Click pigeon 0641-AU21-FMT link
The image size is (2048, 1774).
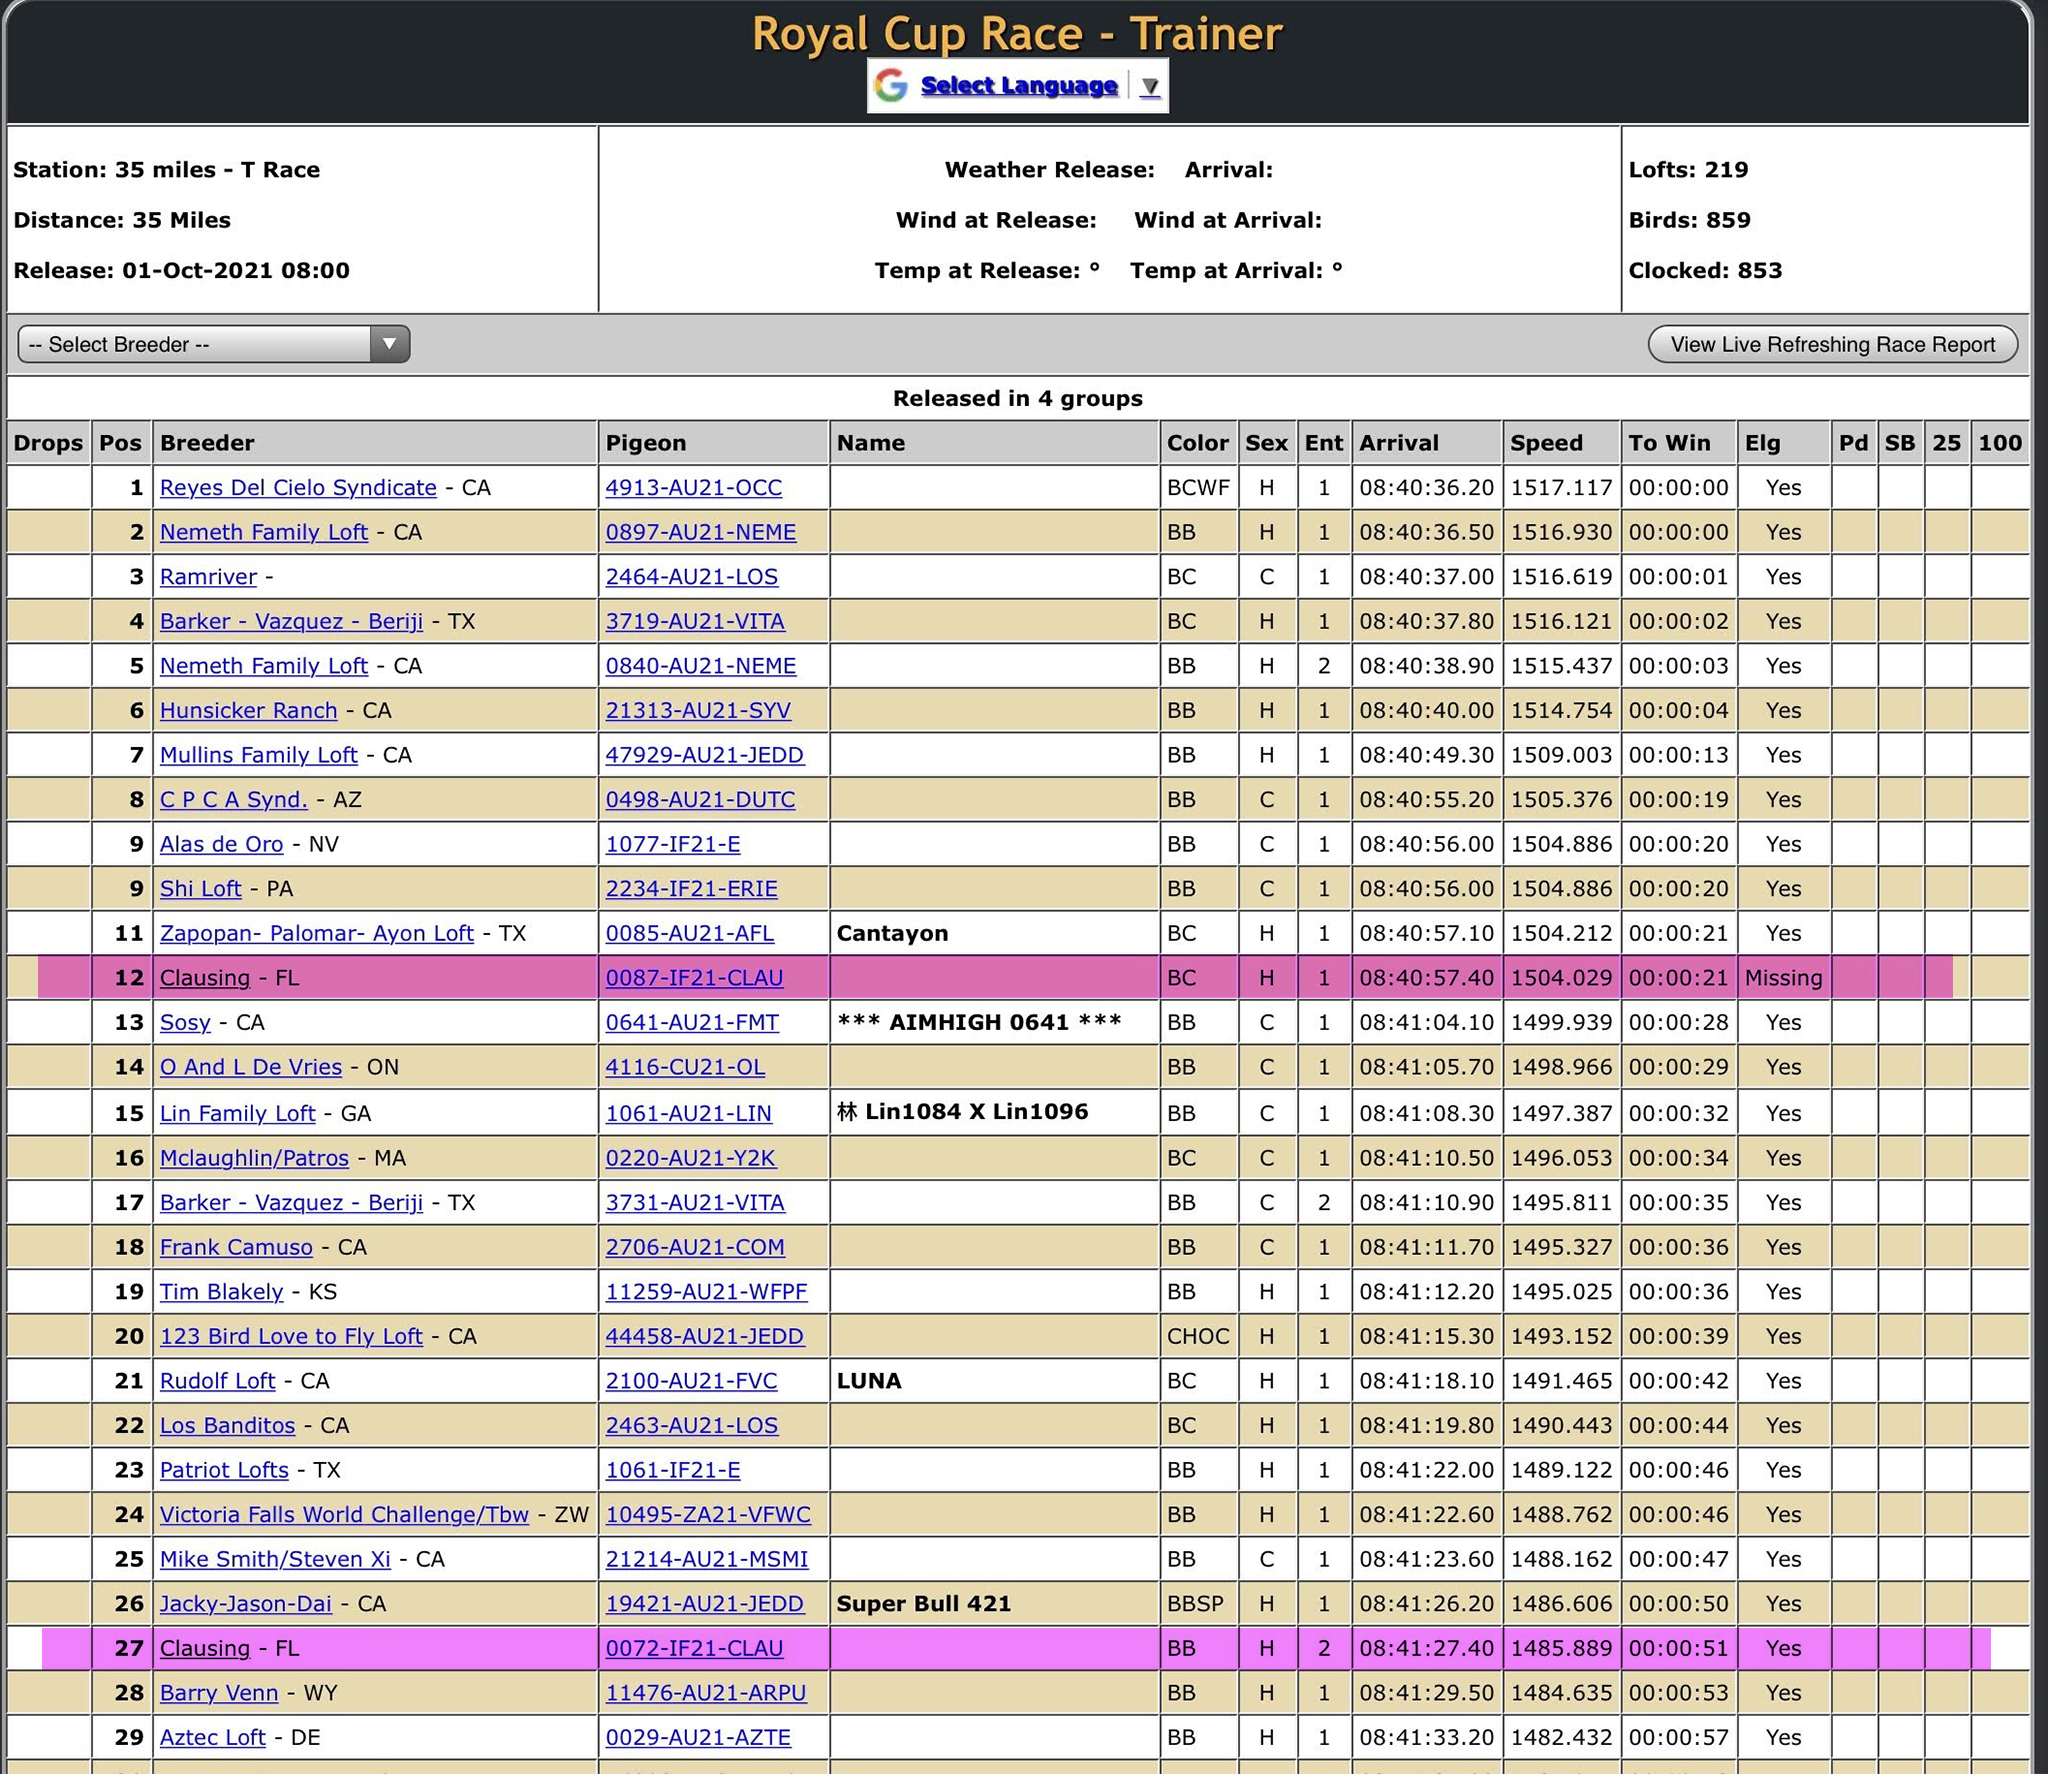pos(692,1023)
